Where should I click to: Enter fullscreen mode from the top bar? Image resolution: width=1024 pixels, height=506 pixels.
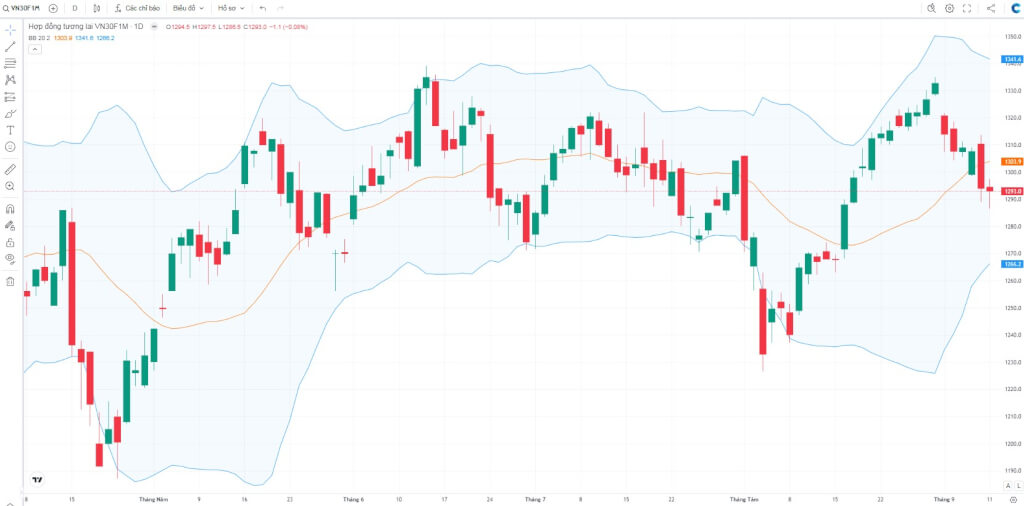pyautogui.click(x=967, y=8)
